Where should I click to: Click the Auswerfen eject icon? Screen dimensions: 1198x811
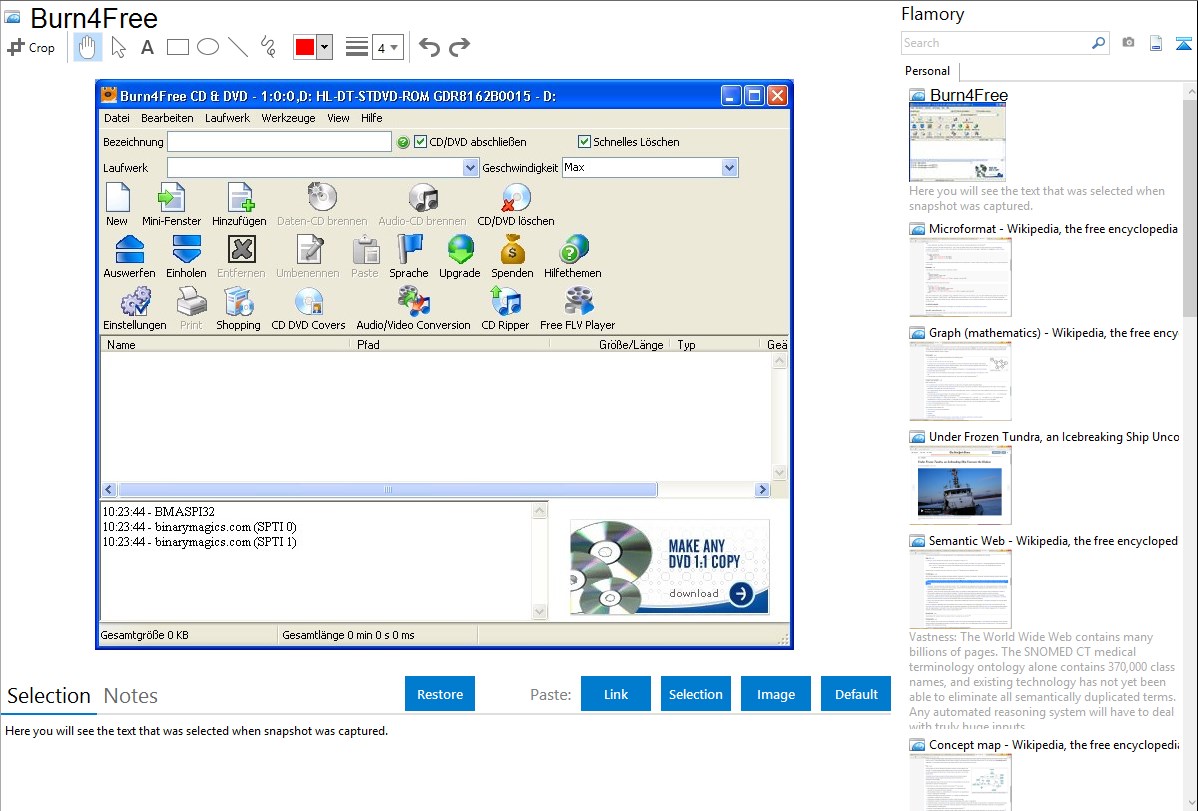[x=129, y=257]
